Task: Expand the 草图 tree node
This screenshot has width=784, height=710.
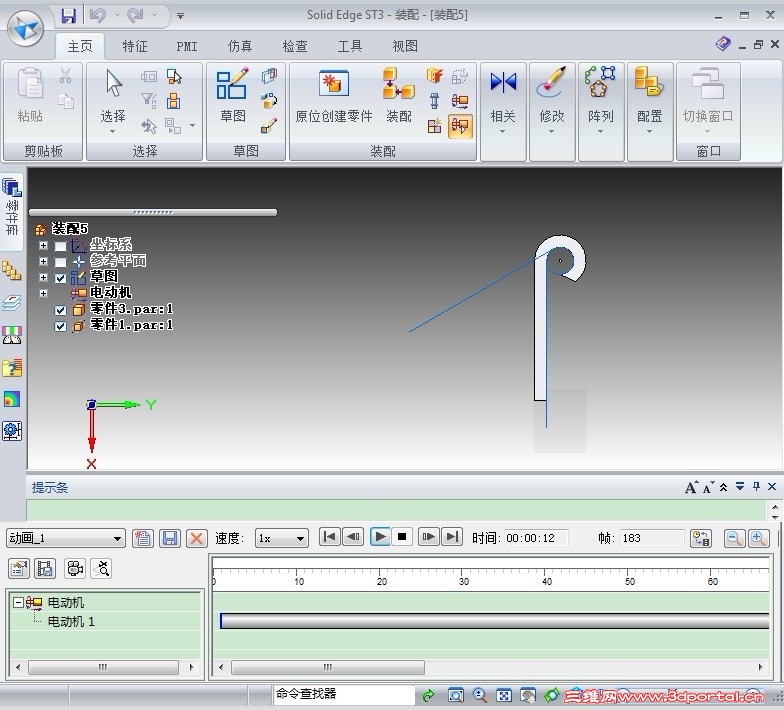Action: [x=44, y=278]
